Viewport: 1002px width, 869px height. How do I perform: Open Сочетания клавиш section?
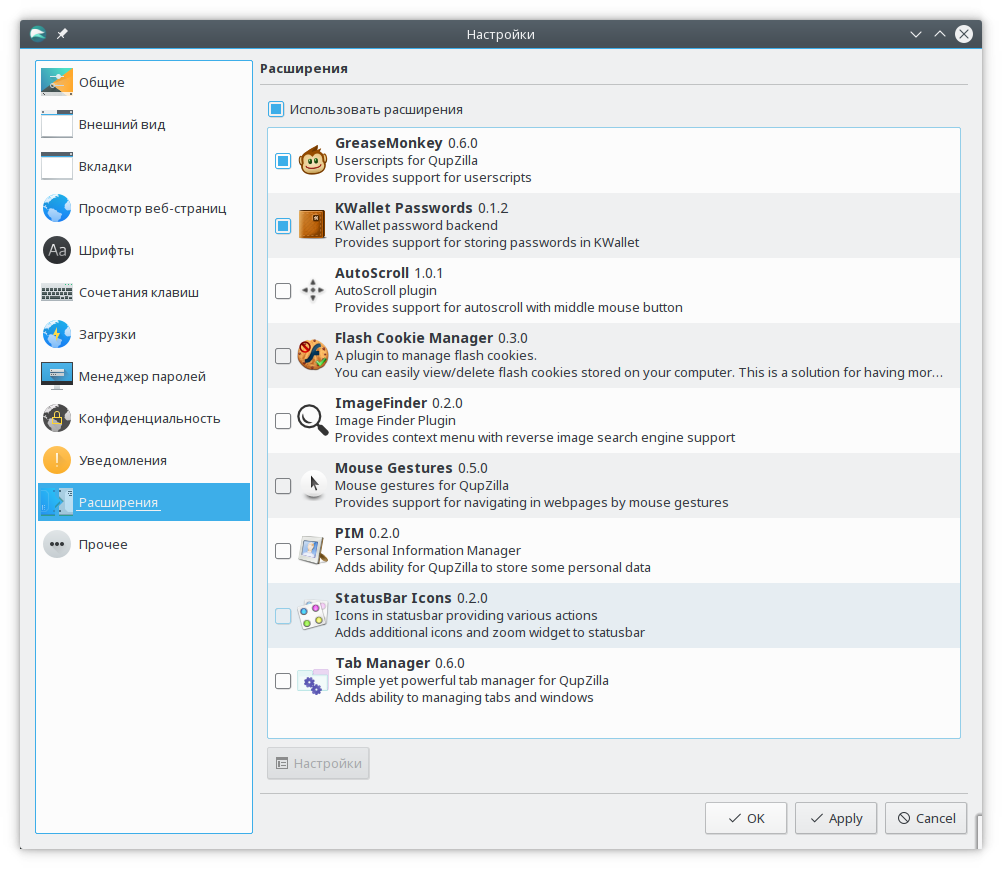coord(144,293)
